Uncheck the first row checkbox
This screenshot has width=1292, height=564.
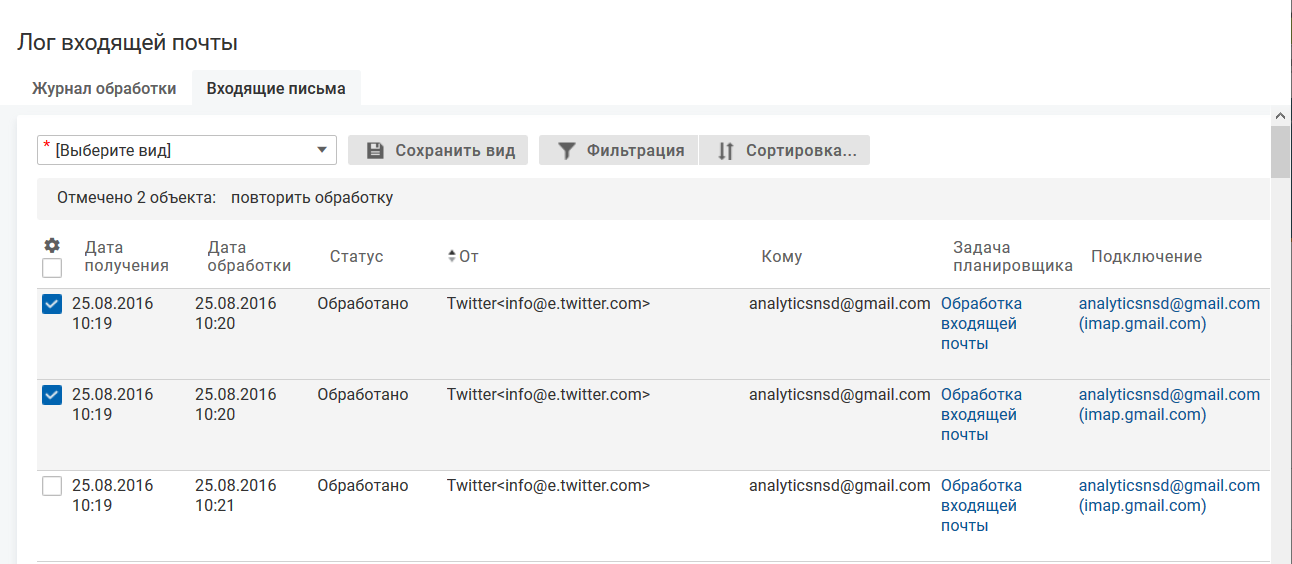click(x=52, y=305)
